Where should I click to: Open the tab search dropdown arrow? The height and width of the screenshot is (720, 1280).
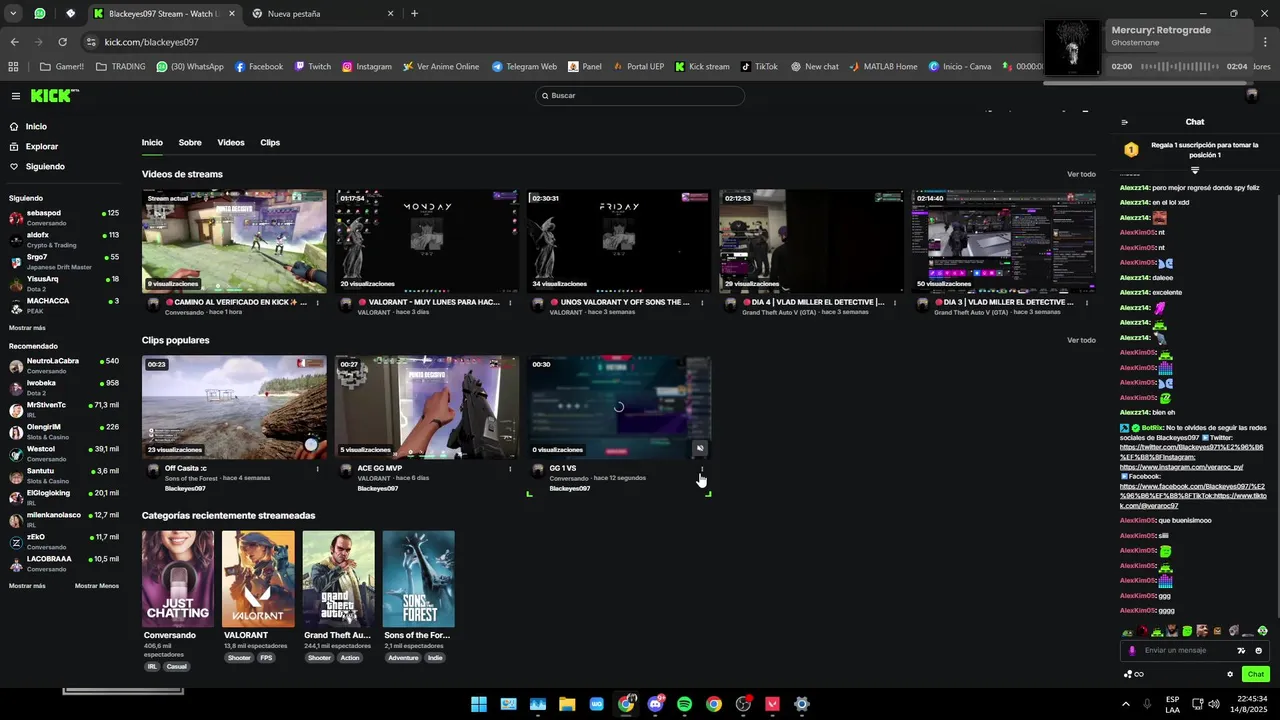tap(13, 14)
